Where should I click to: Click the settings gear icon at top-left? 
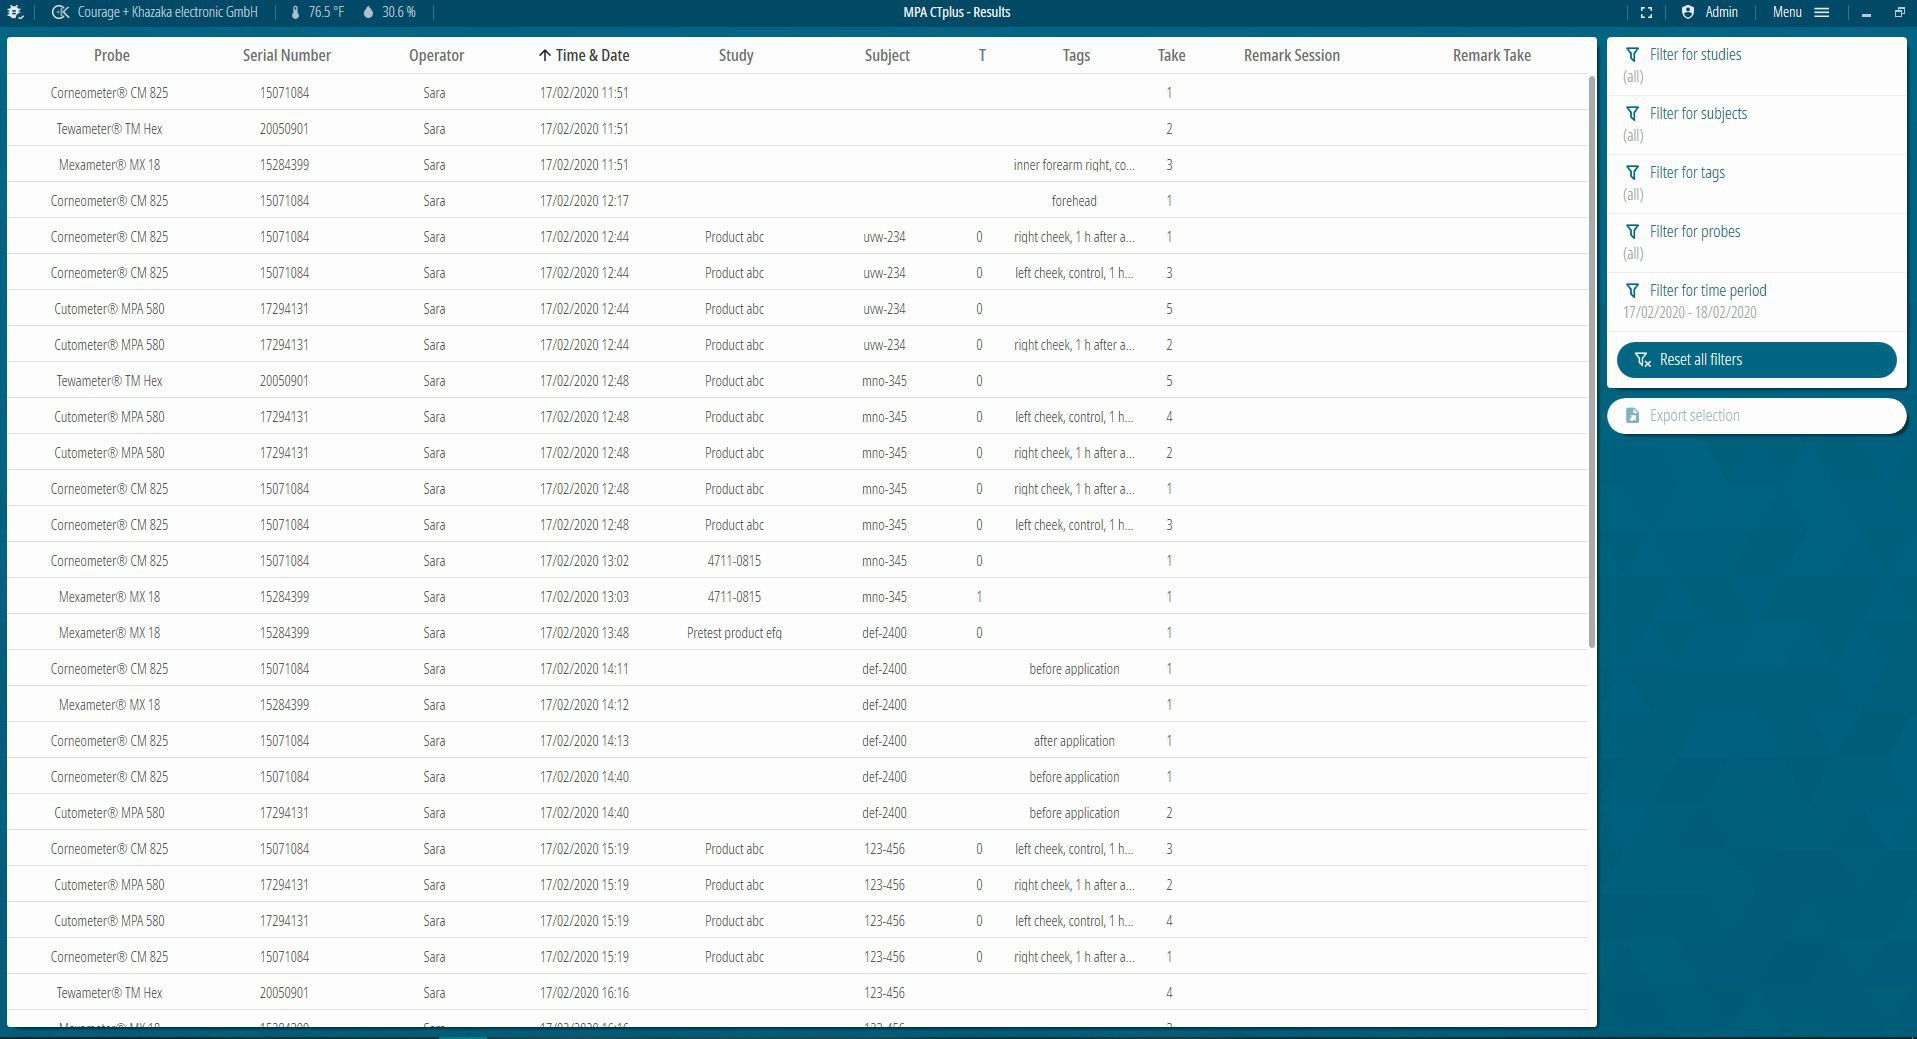(x=15, y=12)
